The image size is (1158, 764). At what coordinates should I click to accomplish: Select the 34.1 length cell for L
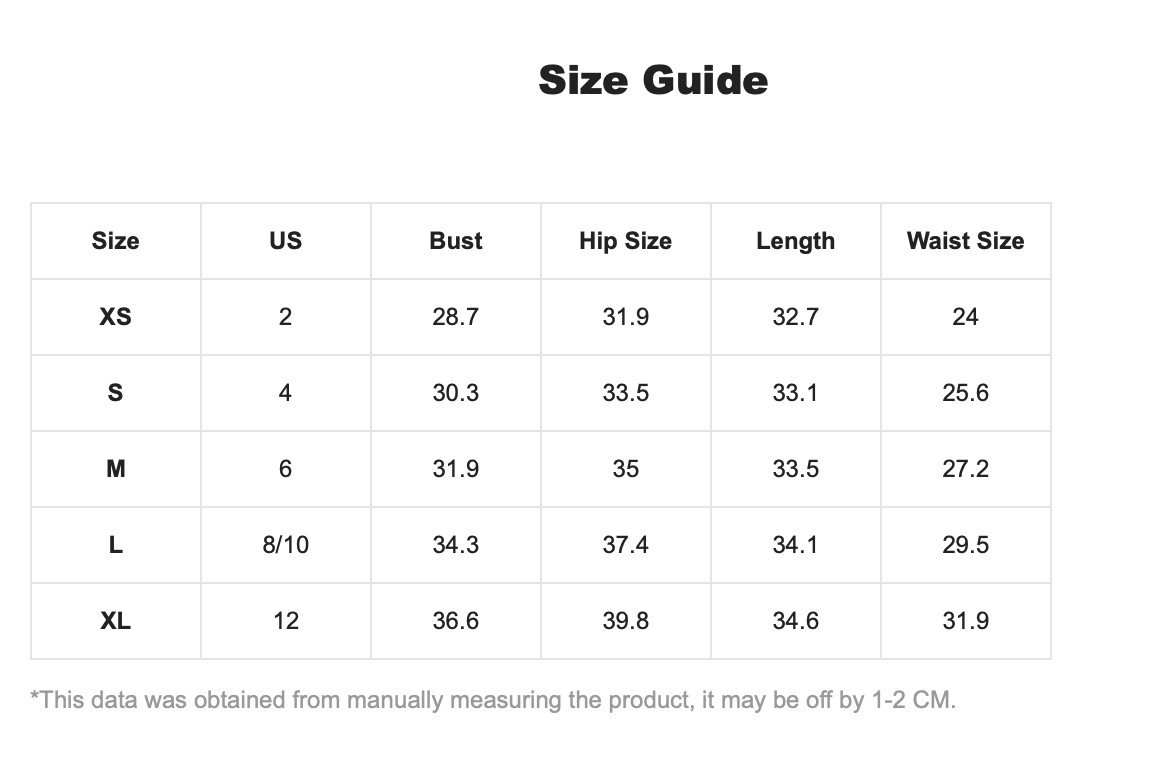(795, 545)
